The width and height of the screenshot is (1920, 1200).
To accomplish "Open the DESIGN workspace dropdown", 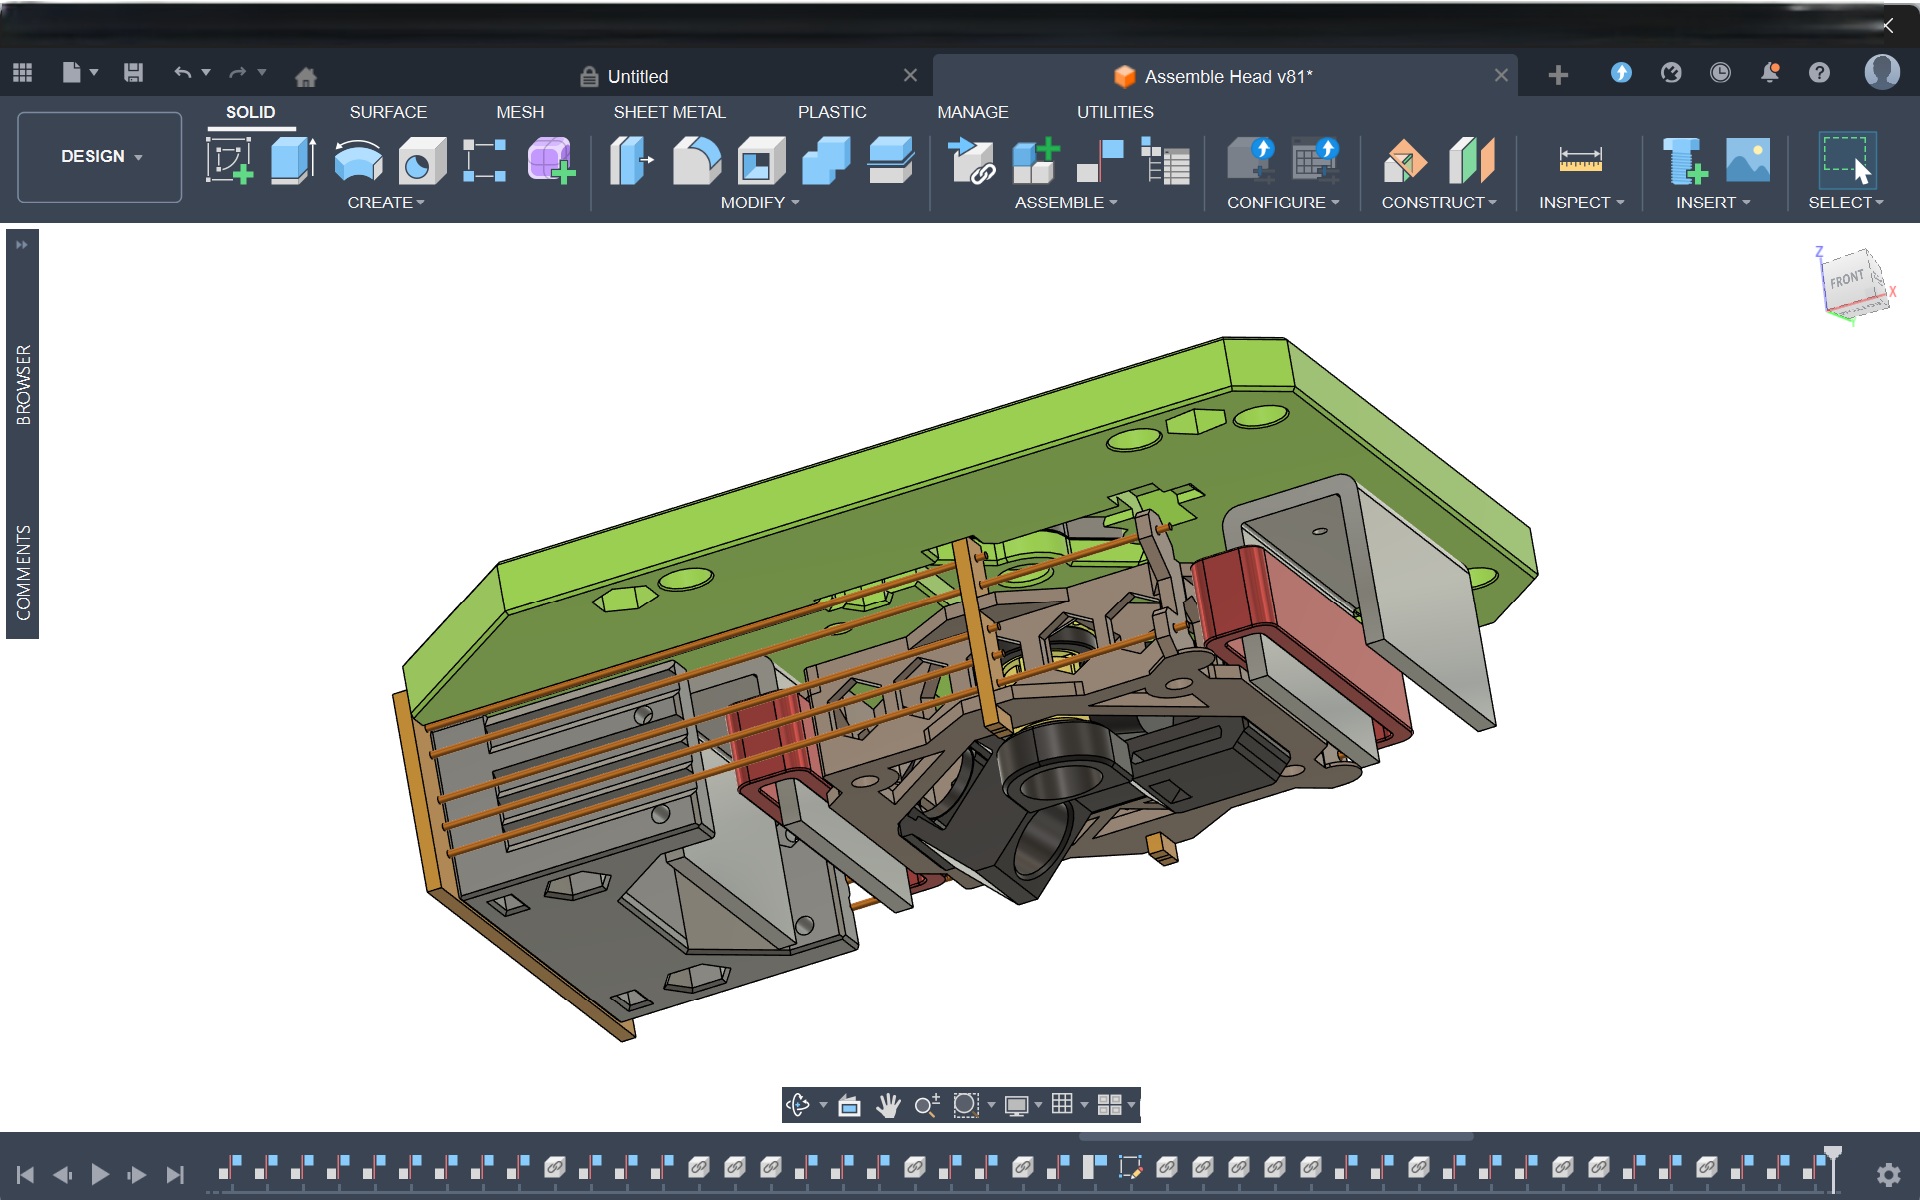I will [x=100, y=157].
